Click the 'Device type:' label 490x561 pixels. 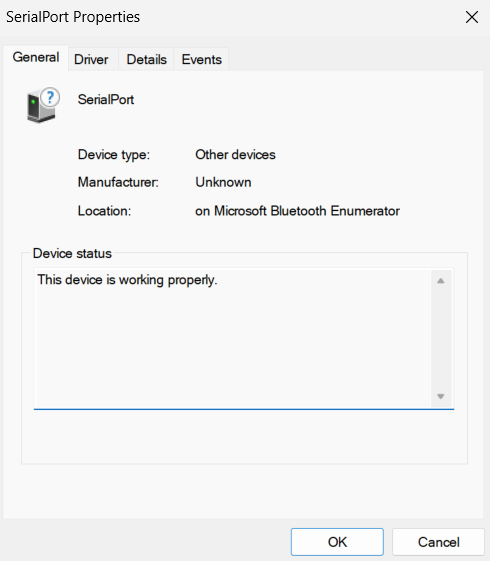click(x=114, y=155)
